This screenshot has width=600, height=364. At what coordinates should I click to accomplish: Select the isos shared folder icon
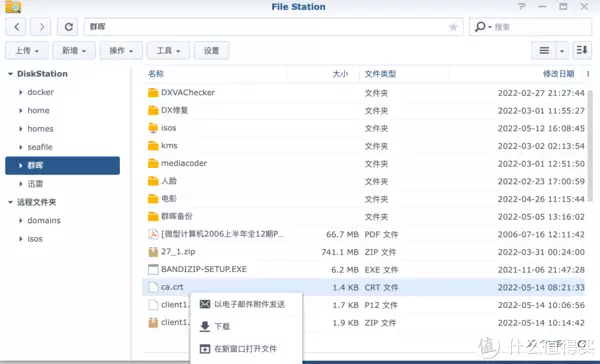pyautogui.click(x=153, y=128)
